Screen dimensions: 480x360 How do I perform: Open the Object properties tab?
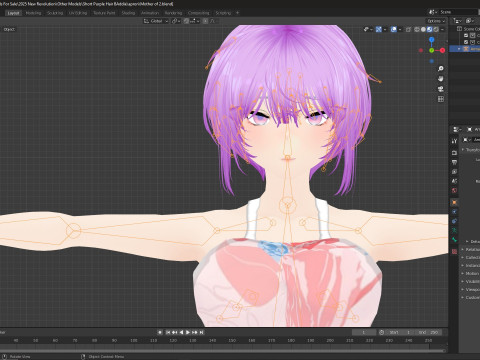click(454, 202)
